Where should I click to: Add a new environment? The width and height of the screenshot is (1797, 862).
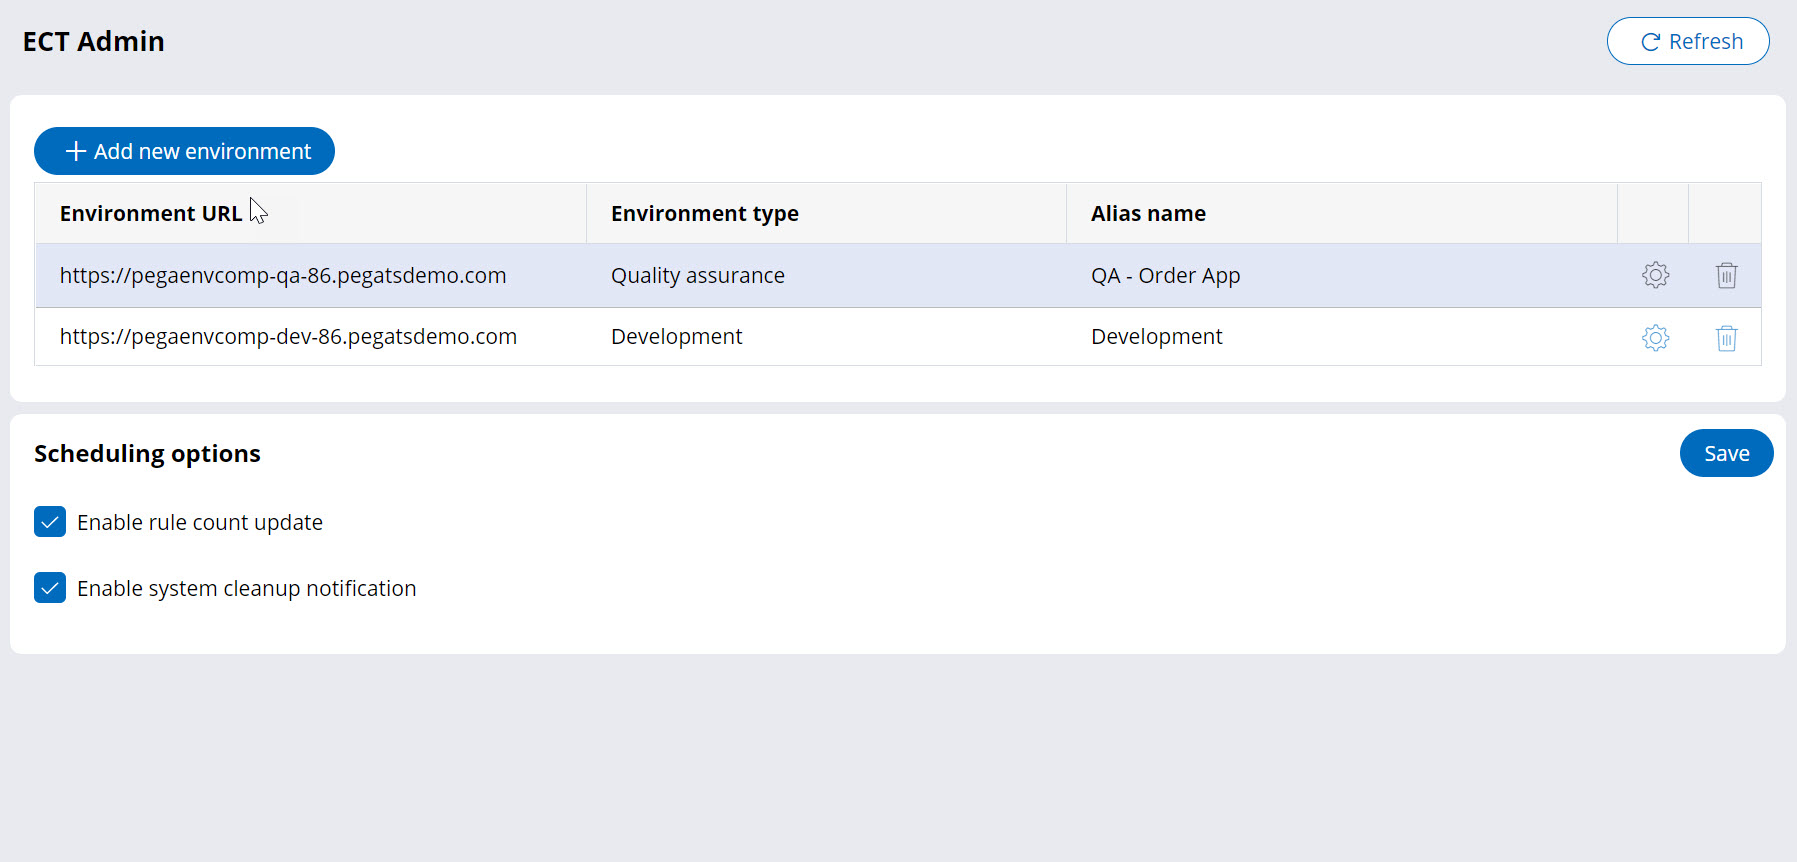(x=184, y=151)
